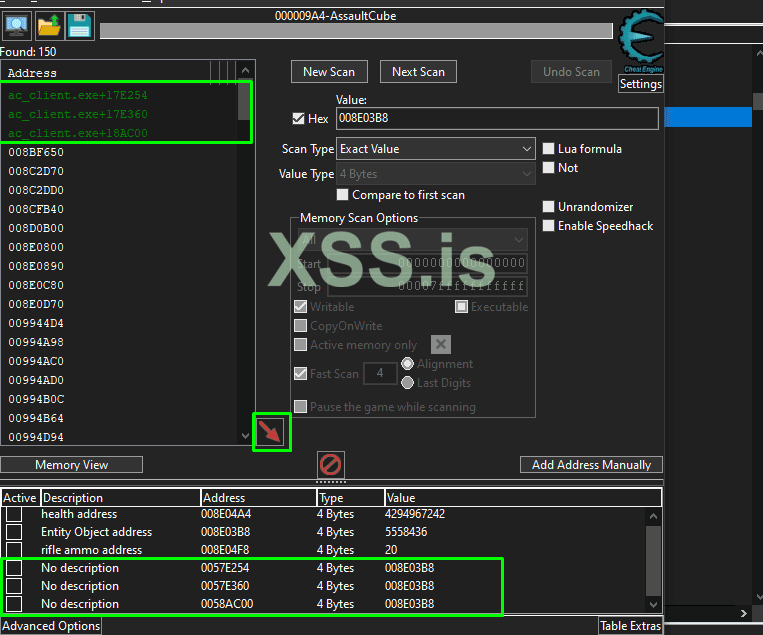763x635 pixels.
Task: Click the Cheat Engine logo
Action: 641,41
